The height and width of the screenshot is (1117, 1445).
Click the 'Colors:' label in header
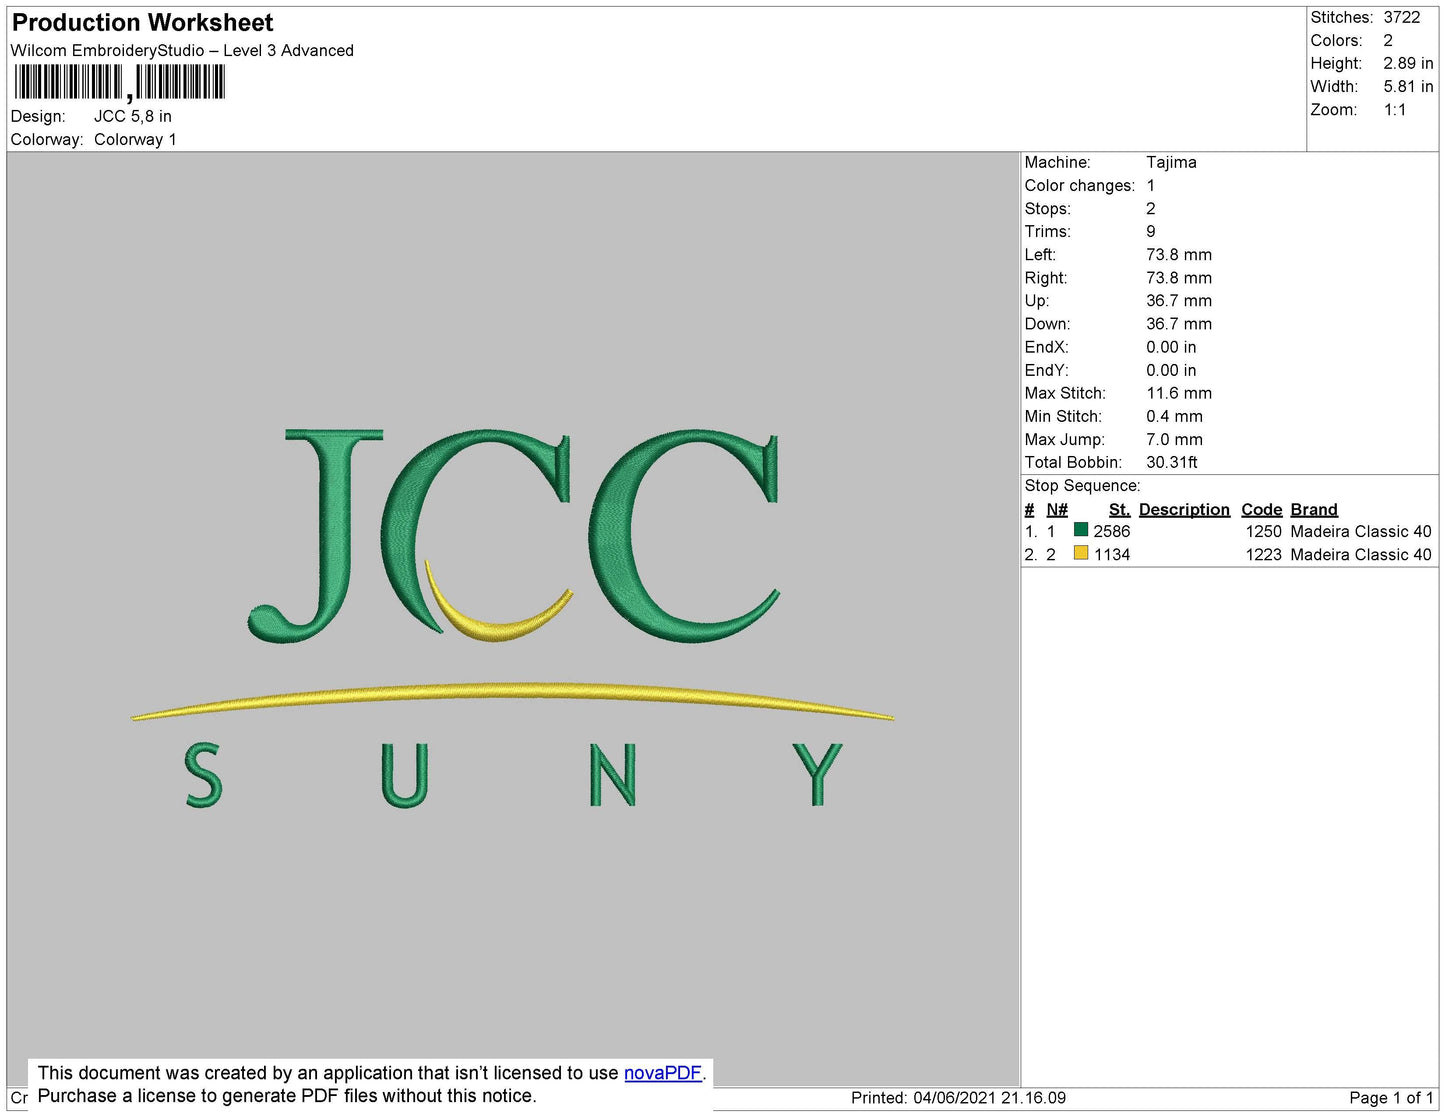point(1336,40)
